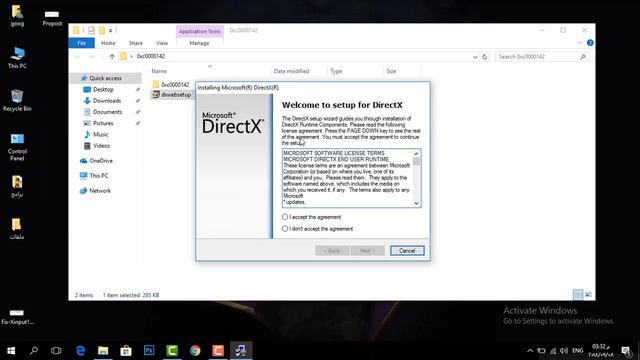Open the goog desktop folder icon
The image size is (640, 360).
pyautogui.click(x=17, y=16)
